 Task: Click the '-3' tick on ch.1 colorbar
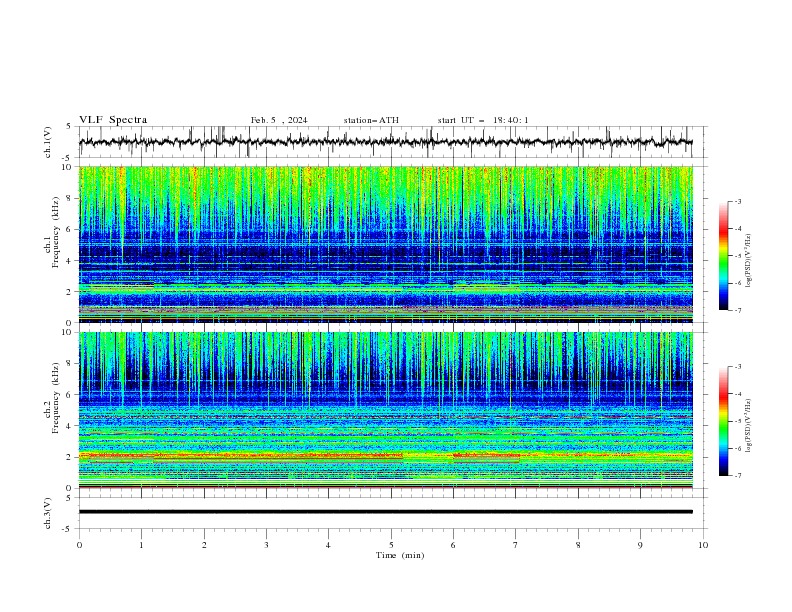pos(738,201)
